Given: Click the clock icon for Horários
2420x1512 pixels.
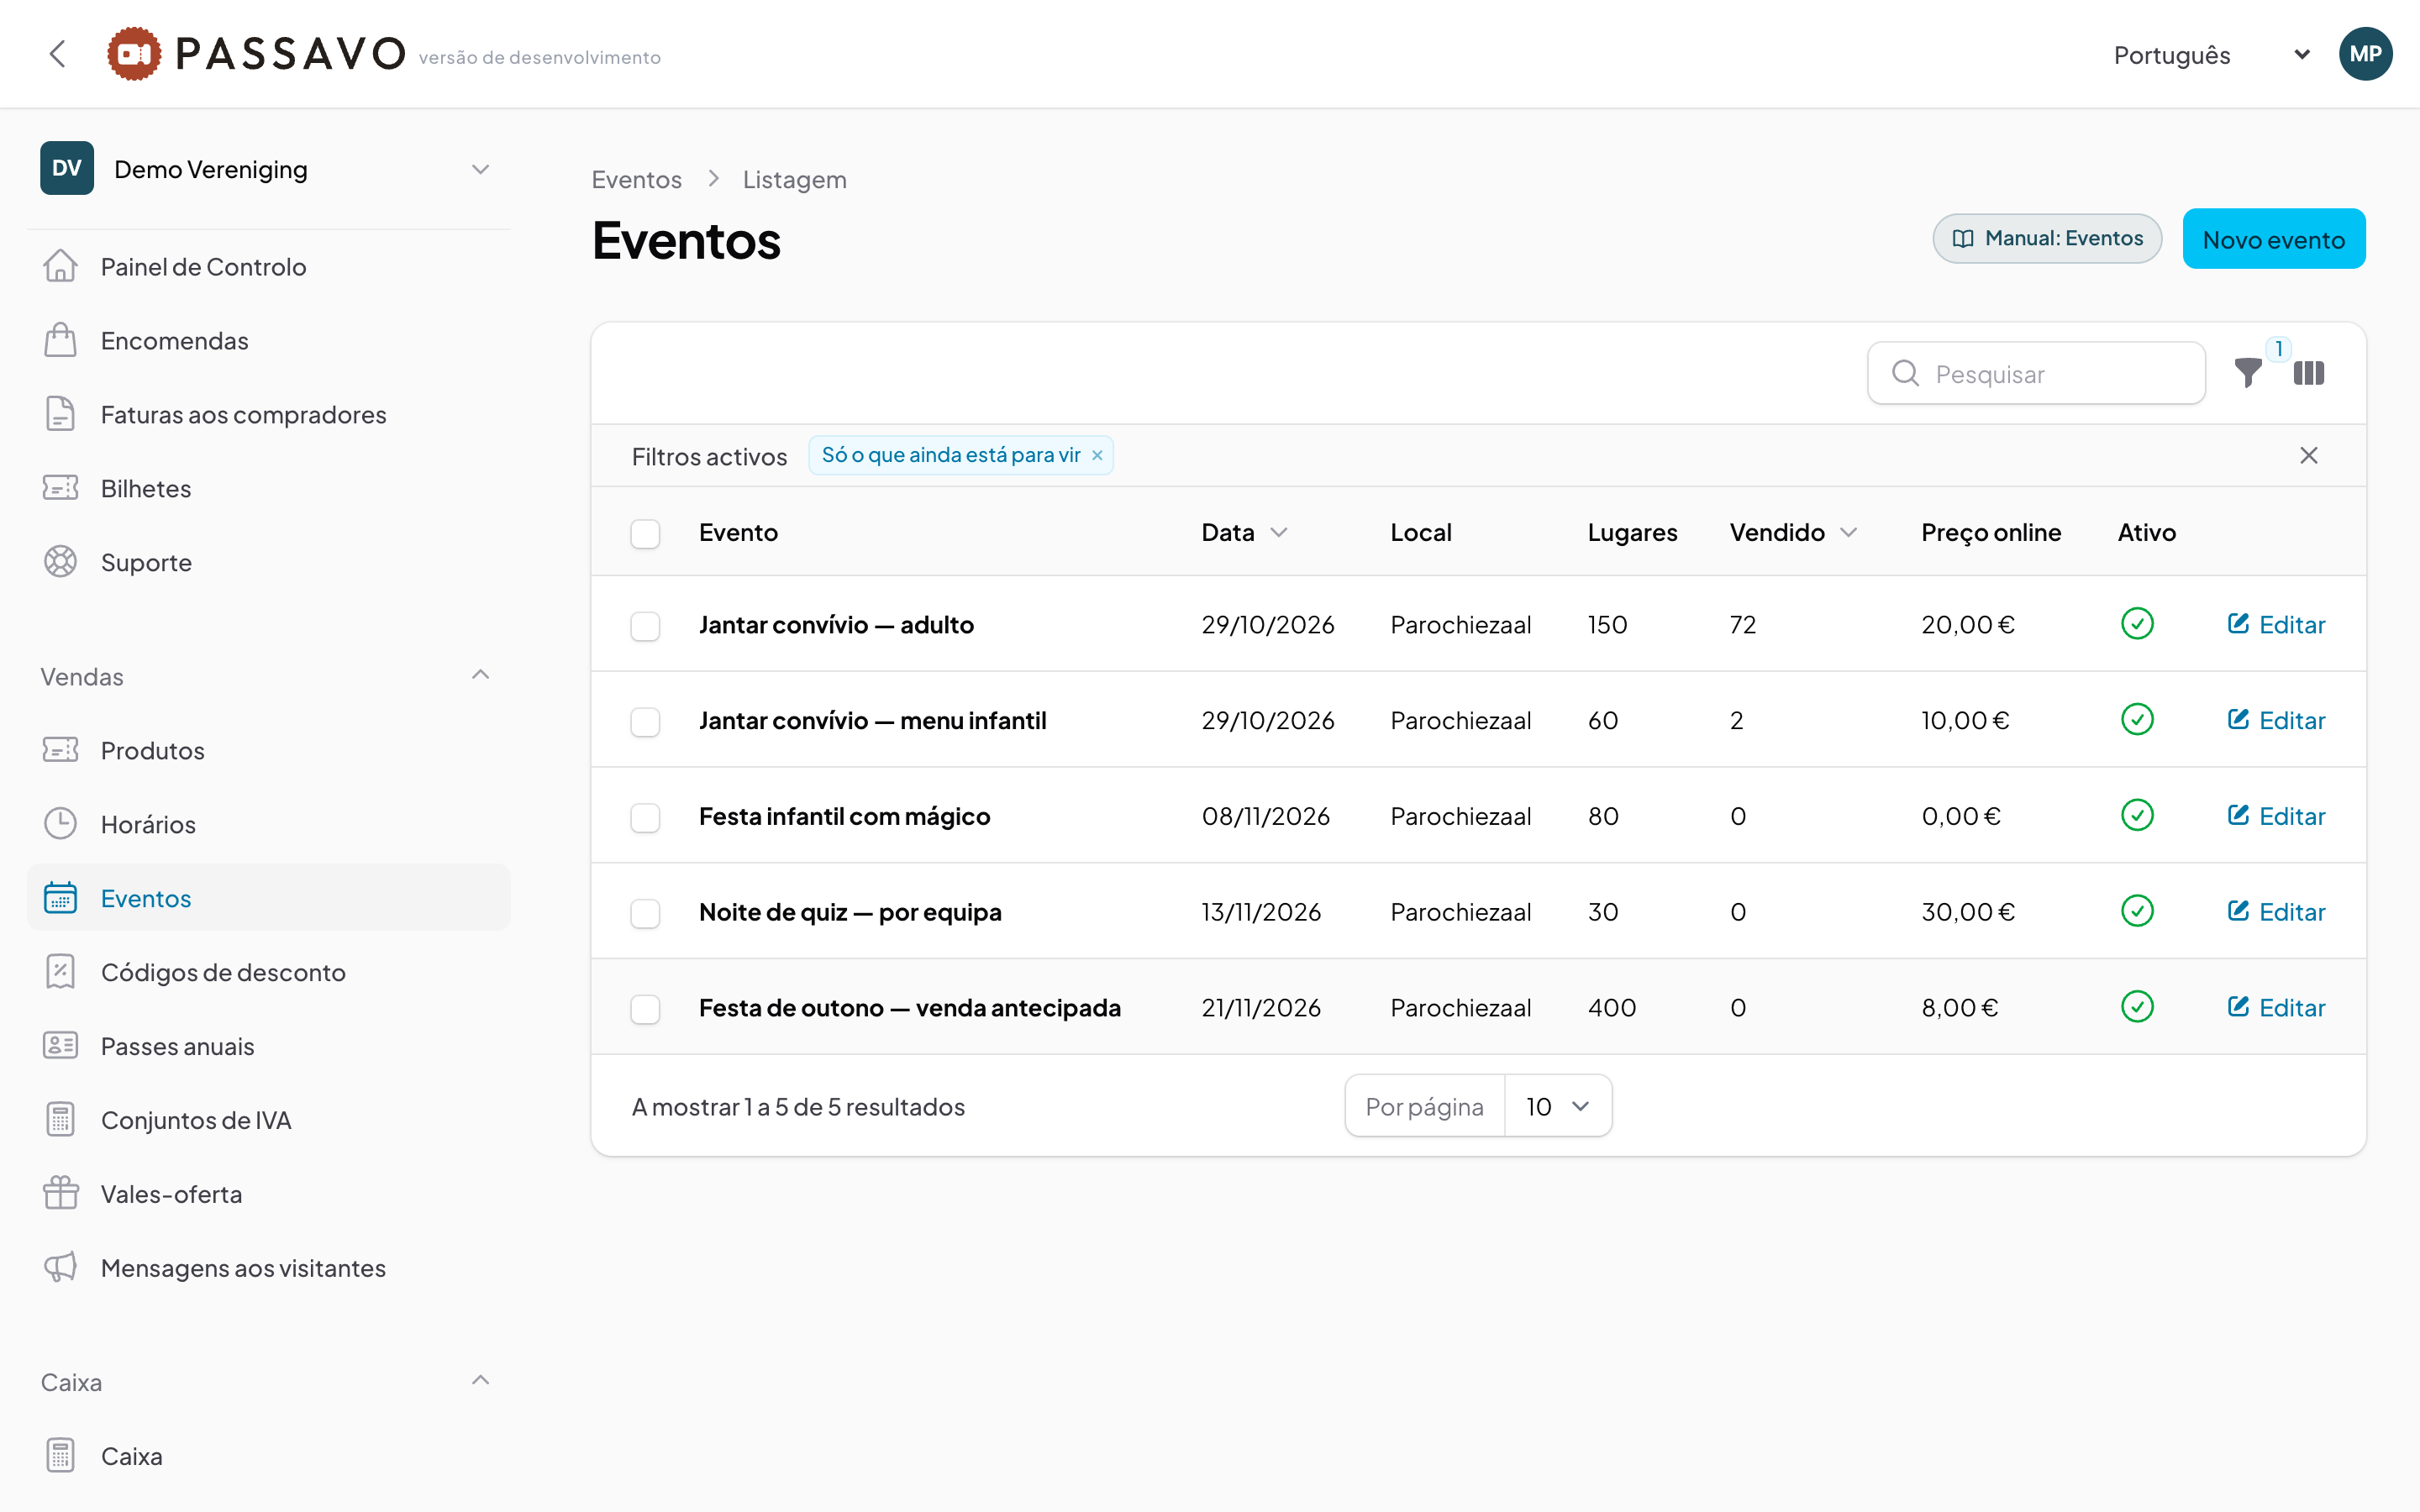Looking at the screenshot, I should (60, 824).
